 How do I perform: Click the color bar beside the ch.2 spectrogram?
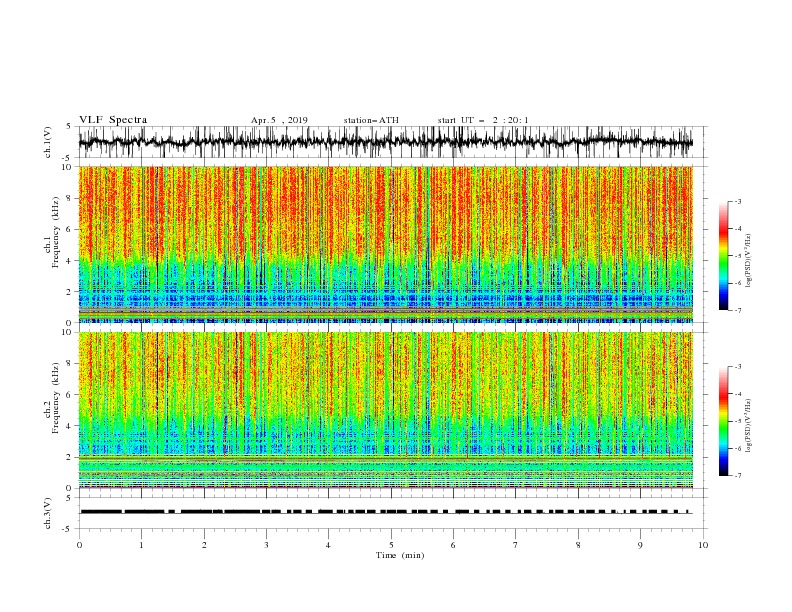723,421
